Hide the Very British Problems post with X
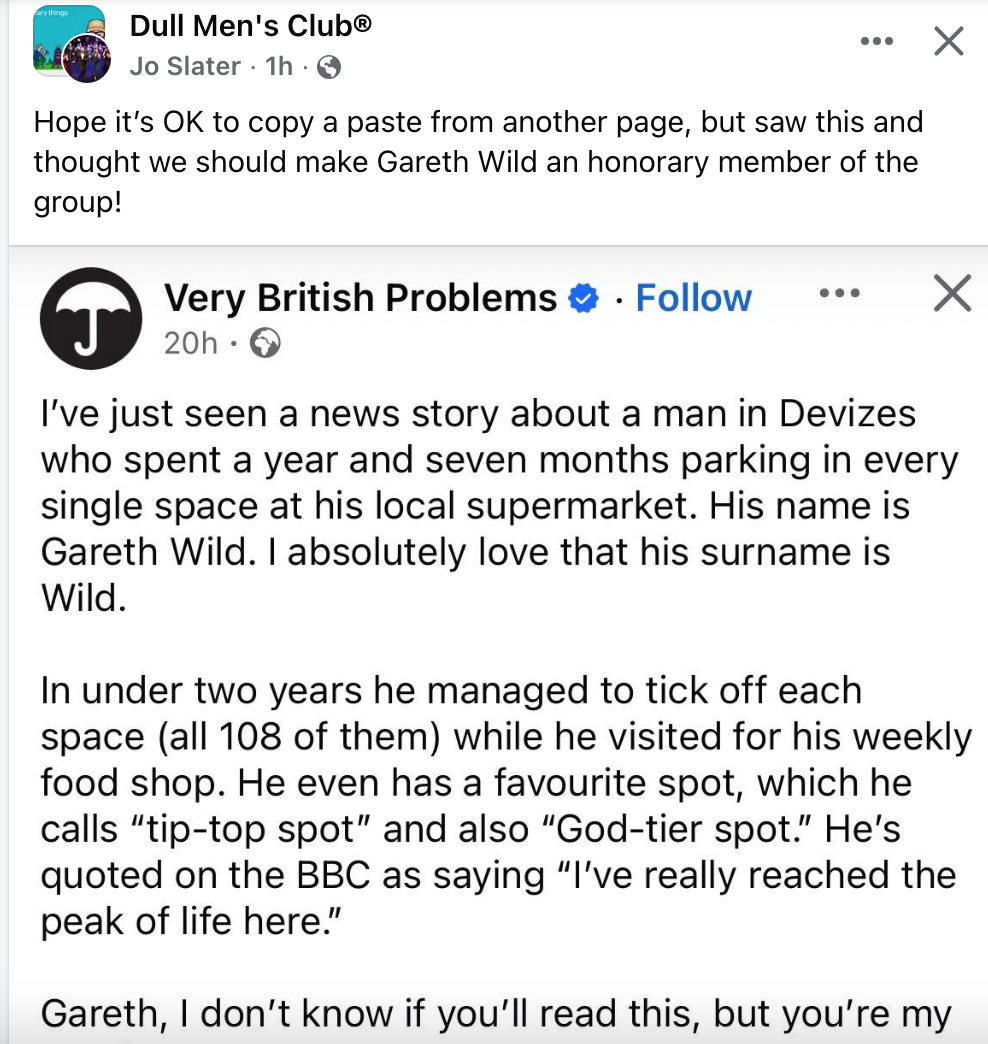 tap(951, 294)
